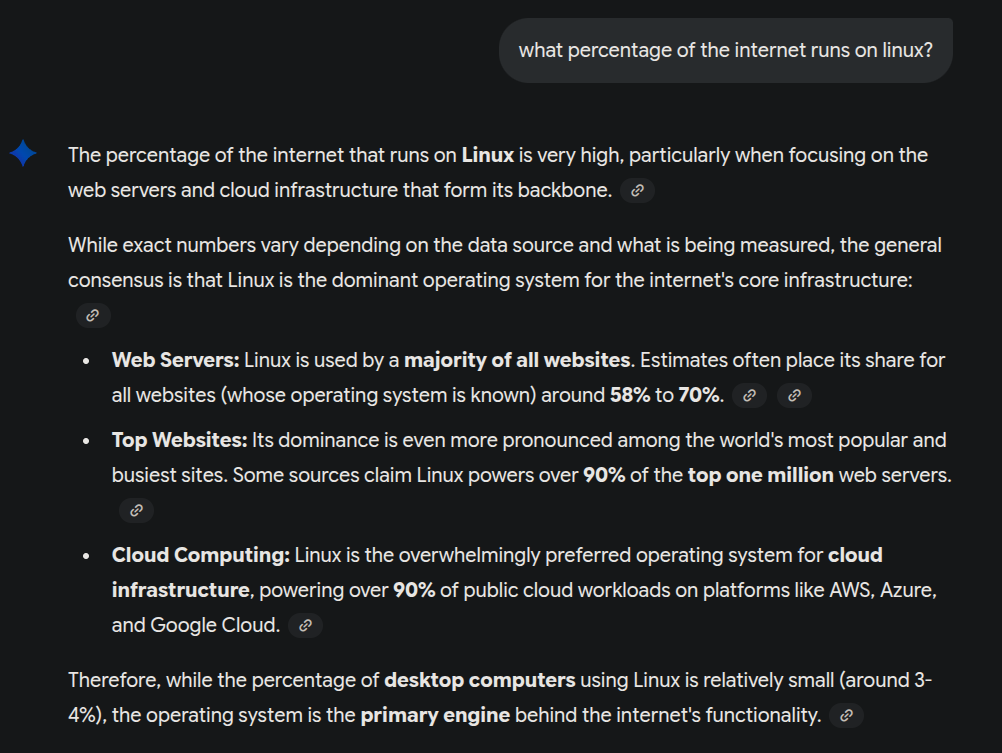1002x753 pixels.
Task: Click the bold word Linux in the first paragraph
Action: [487, 155]
